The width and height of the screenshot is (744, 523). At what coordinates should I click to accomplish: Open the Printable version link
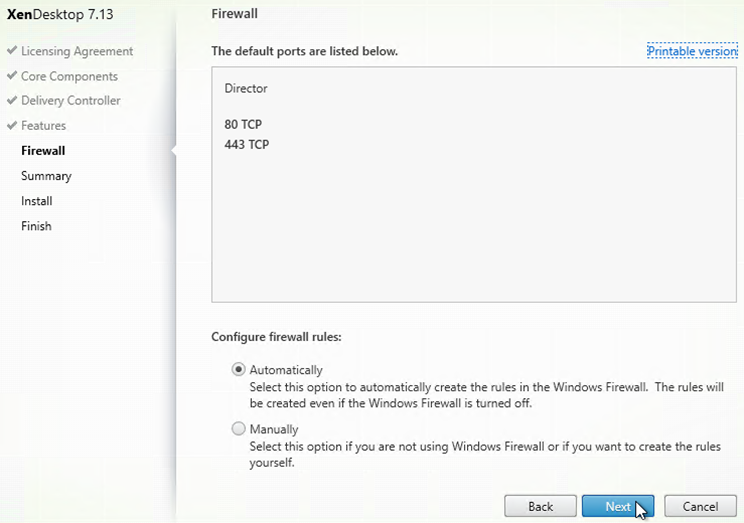click(692, 51)
